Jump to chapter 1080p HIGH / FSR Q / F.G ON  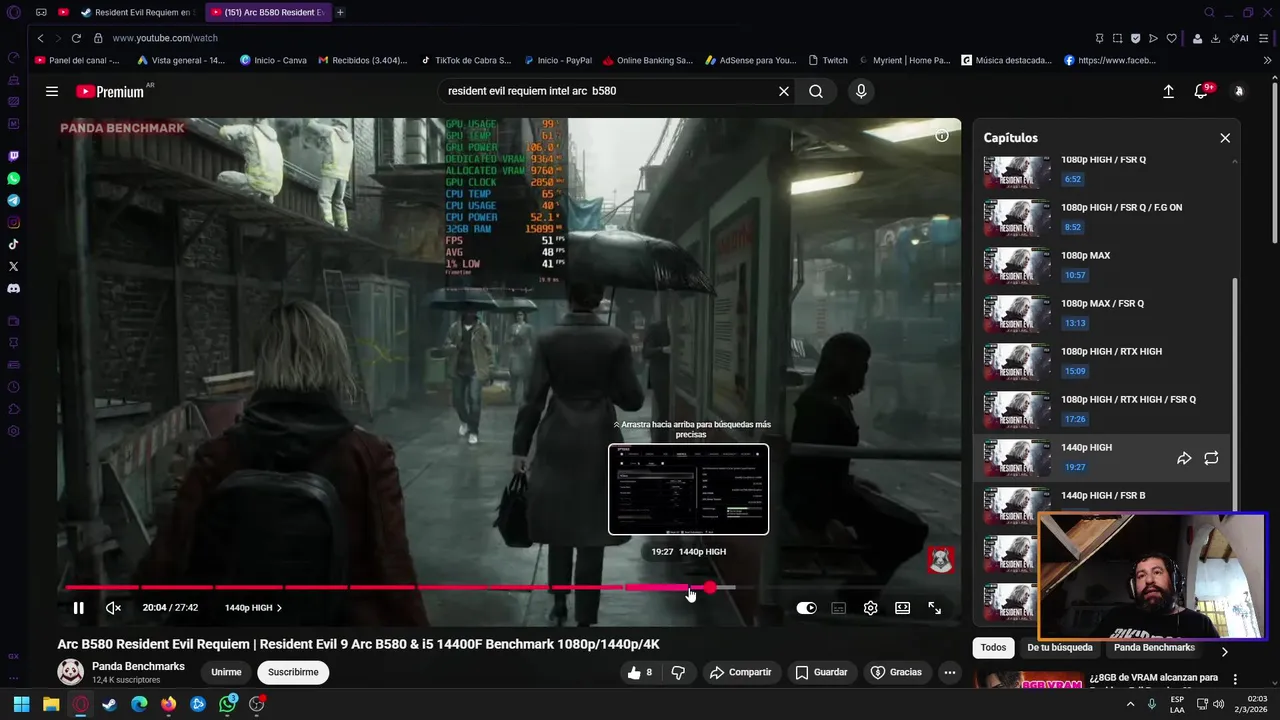(x=1103, y=218)
